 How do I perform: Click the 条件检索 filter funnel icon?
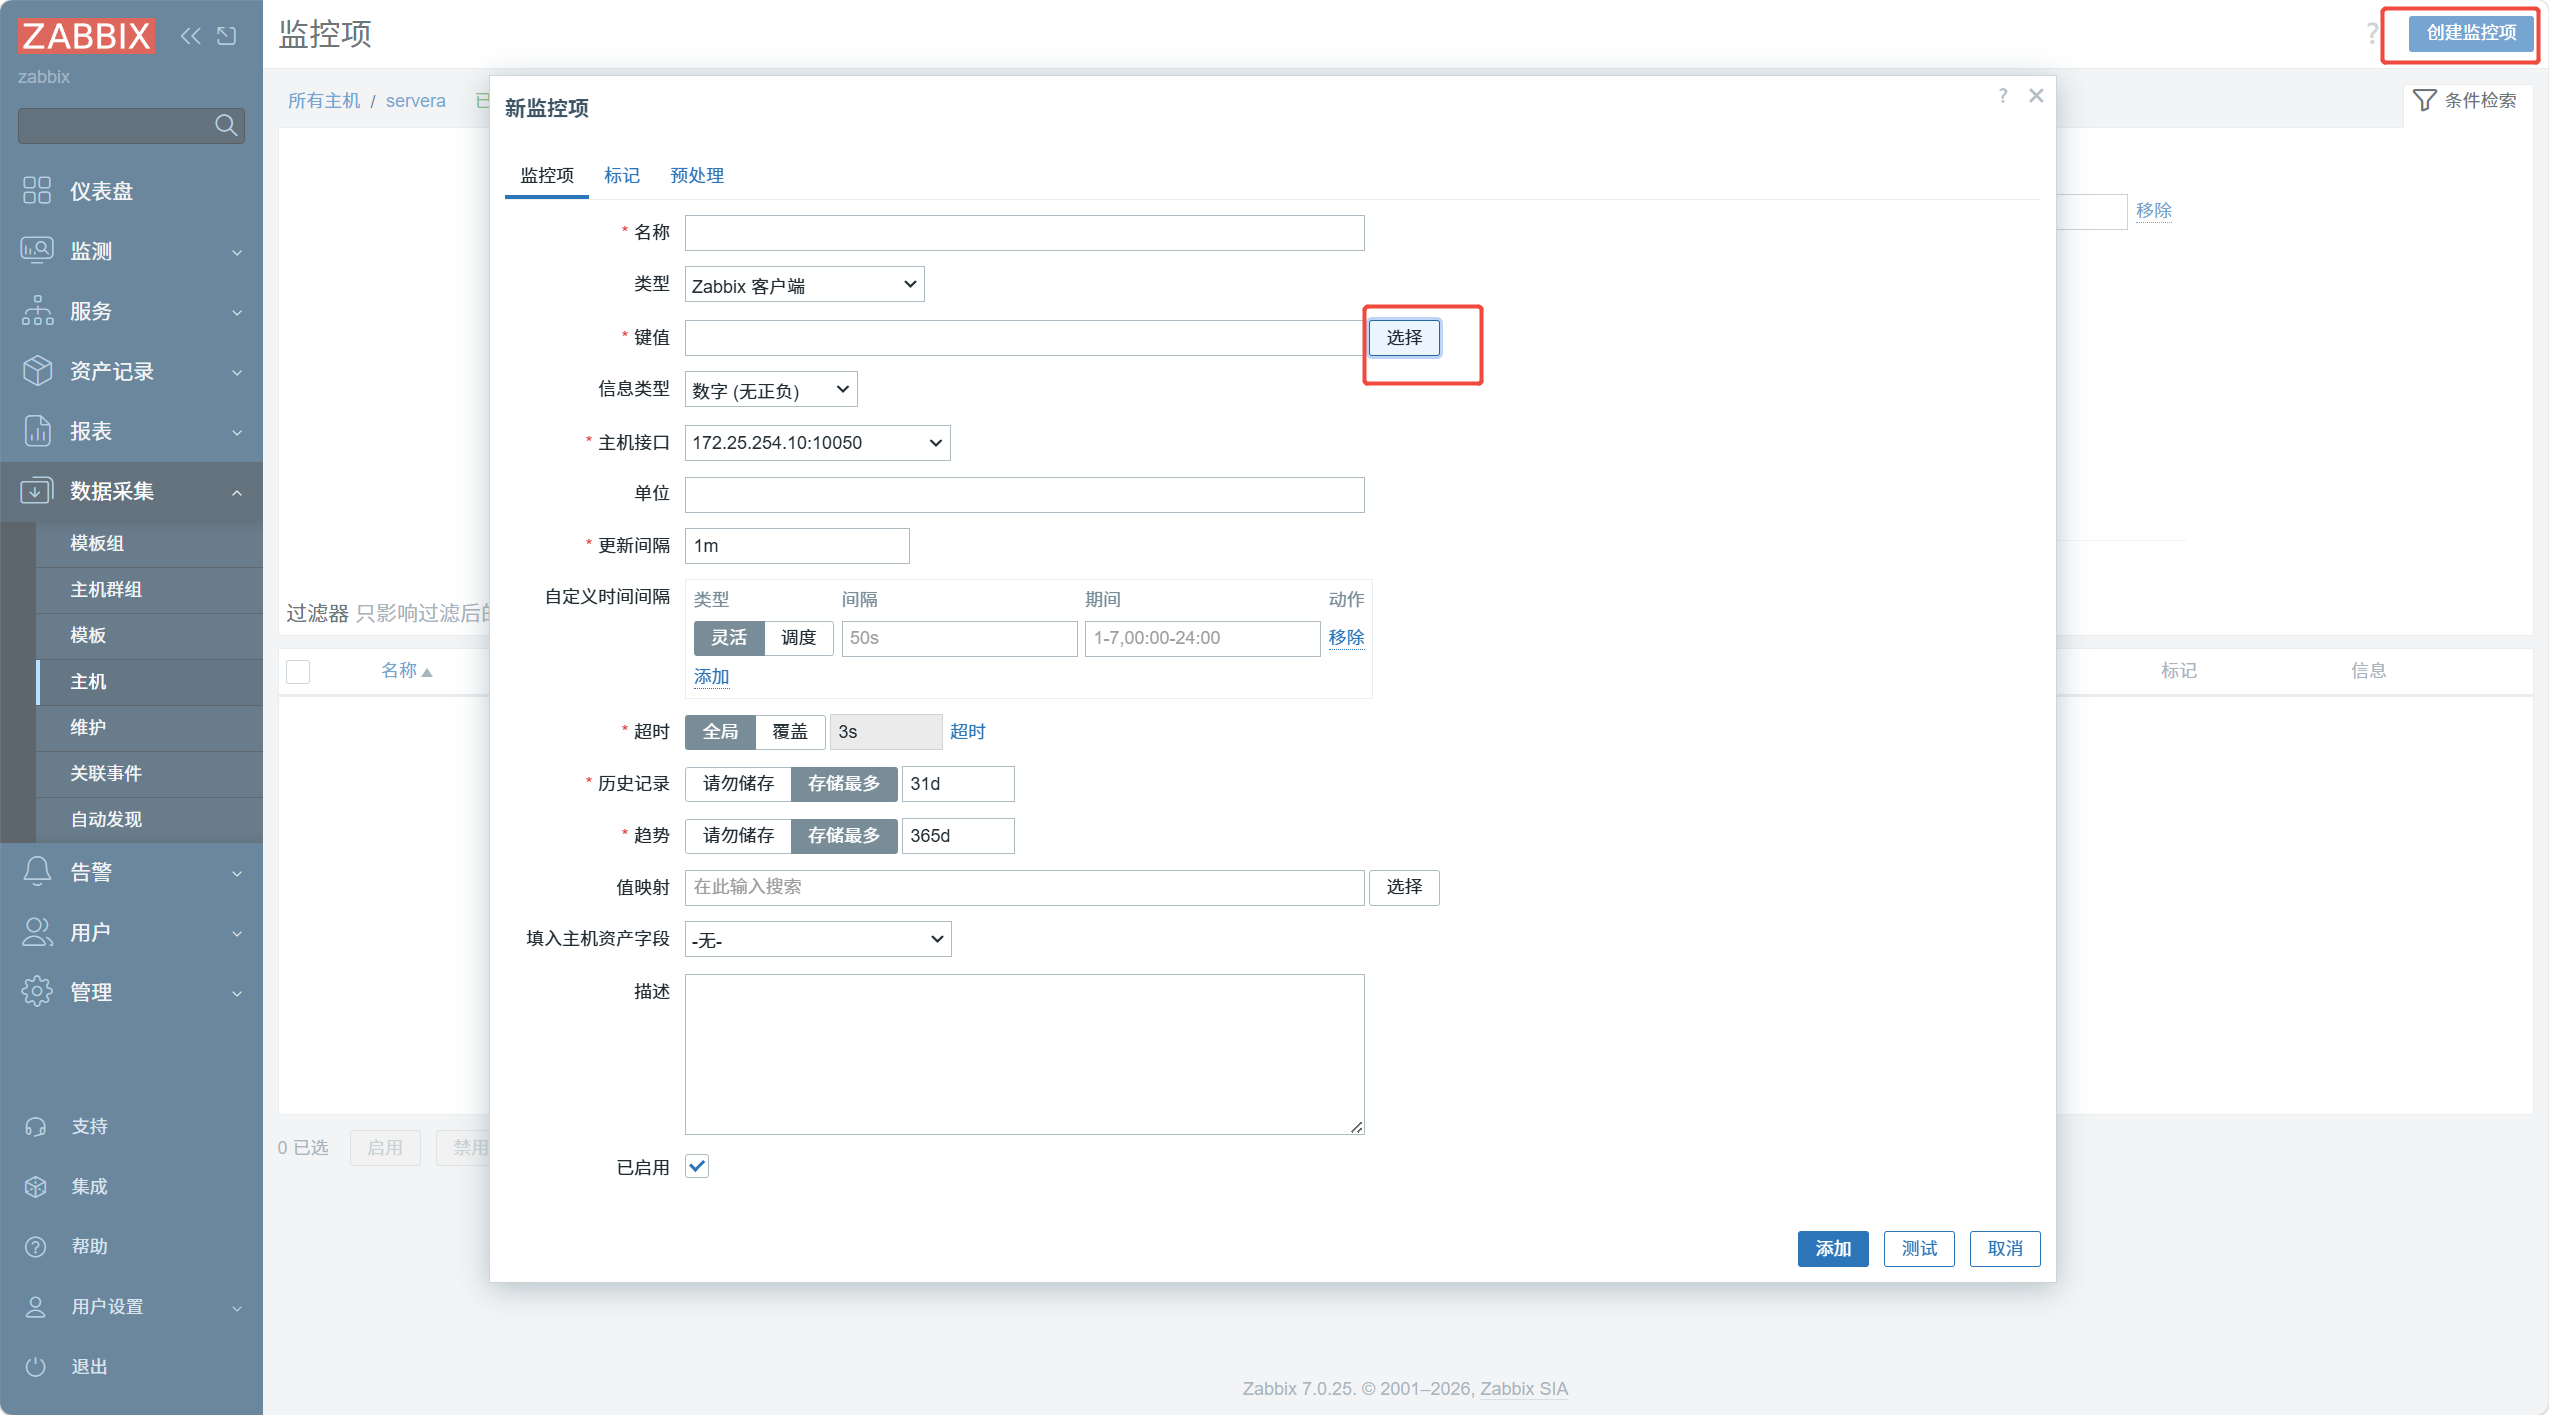pyautogui.click(x=2424, y=100)
